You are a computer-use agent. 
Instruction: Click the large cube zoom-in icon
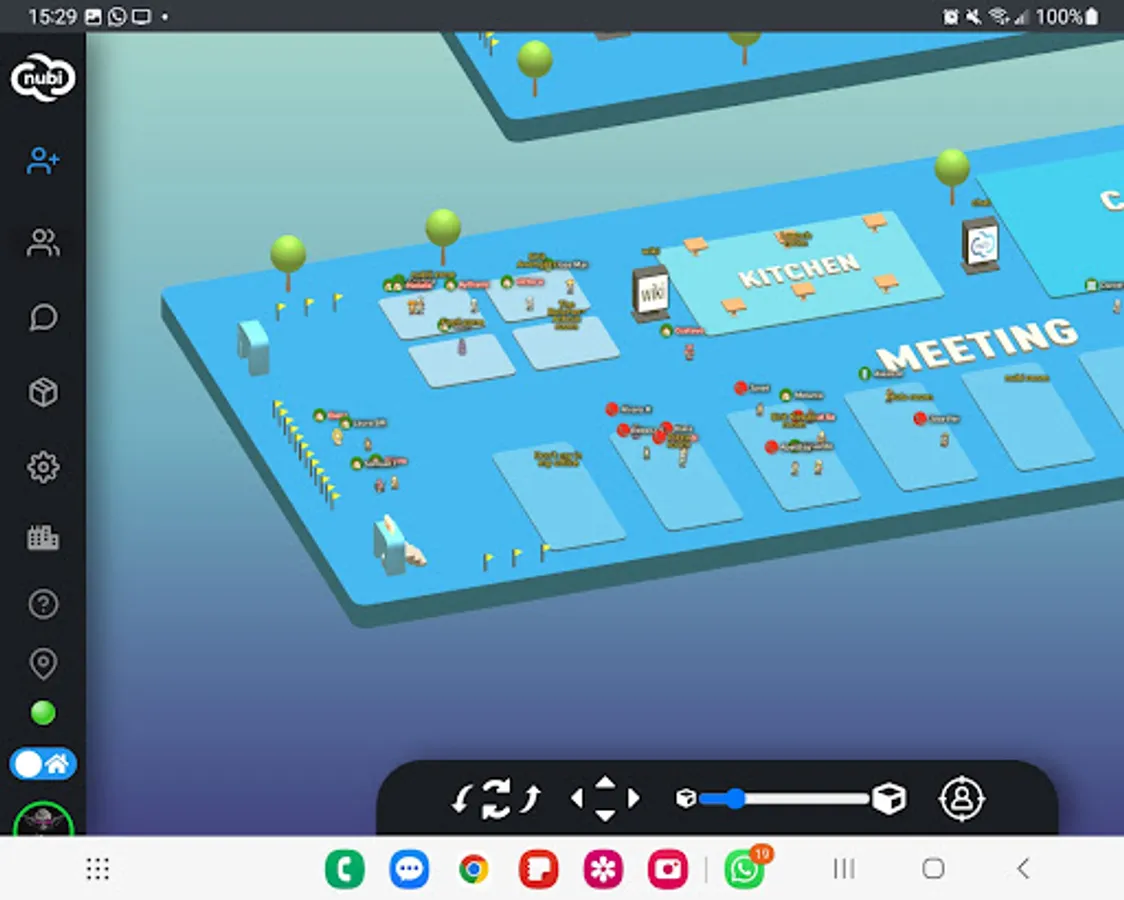point(889,798)
